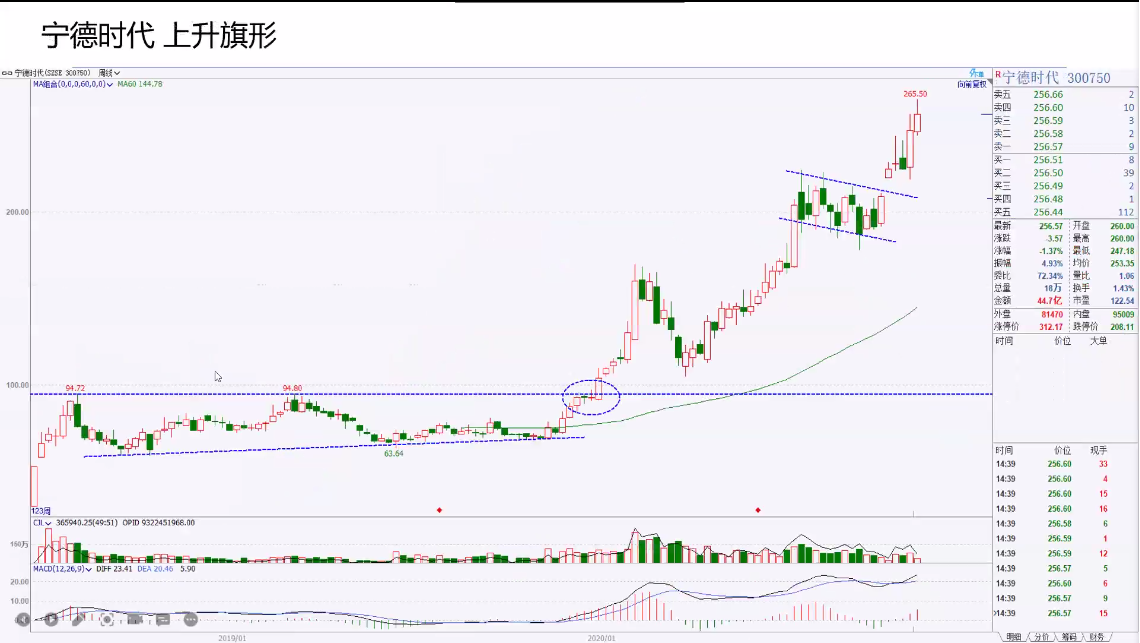Click the play button on the overlay toolbar

click(x=51, y=620)
